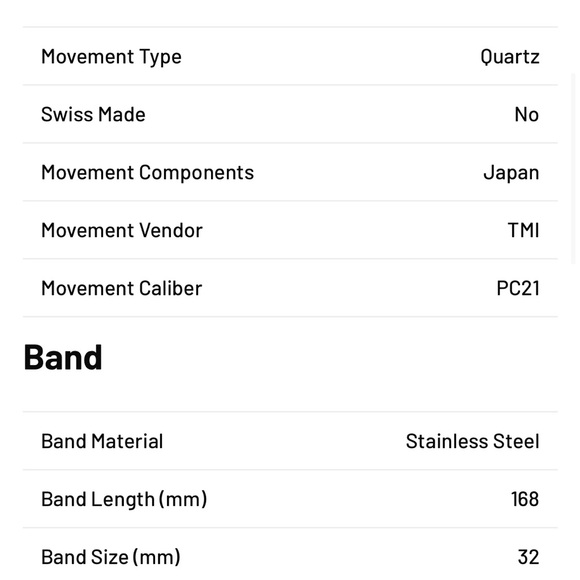Click the Band section heading

tap(63, 357)
